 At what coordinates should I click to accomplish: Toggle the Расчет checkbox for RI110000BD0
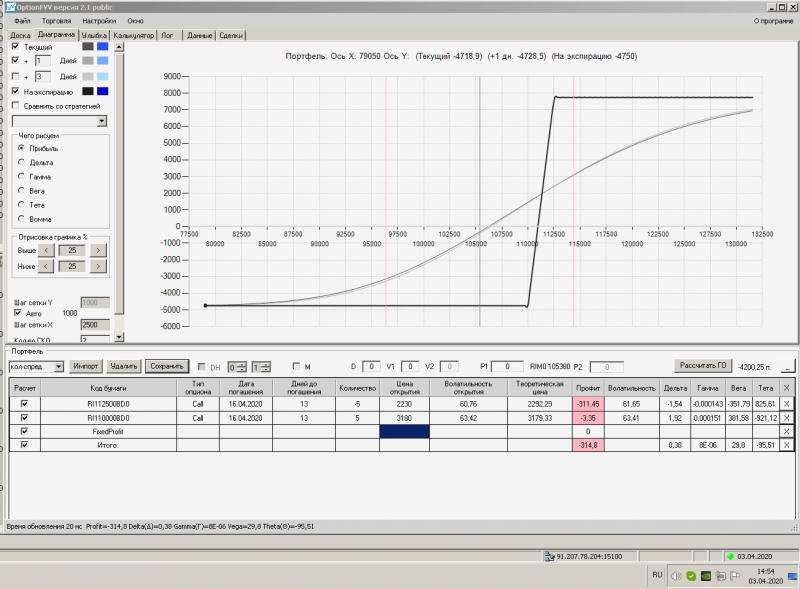(24, 418)
